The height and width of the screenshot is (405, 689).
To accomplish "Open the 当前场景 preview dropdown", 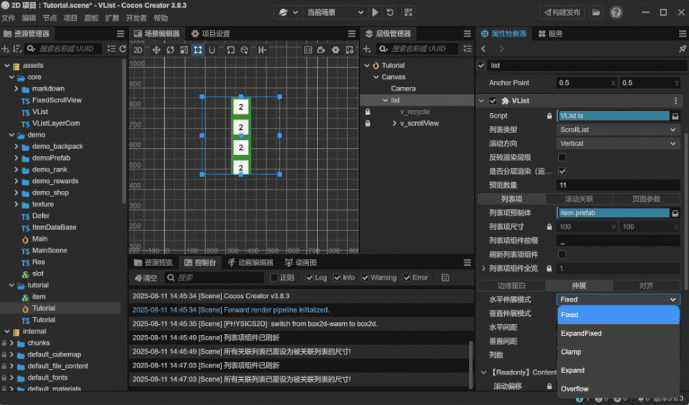I will 334,12.
